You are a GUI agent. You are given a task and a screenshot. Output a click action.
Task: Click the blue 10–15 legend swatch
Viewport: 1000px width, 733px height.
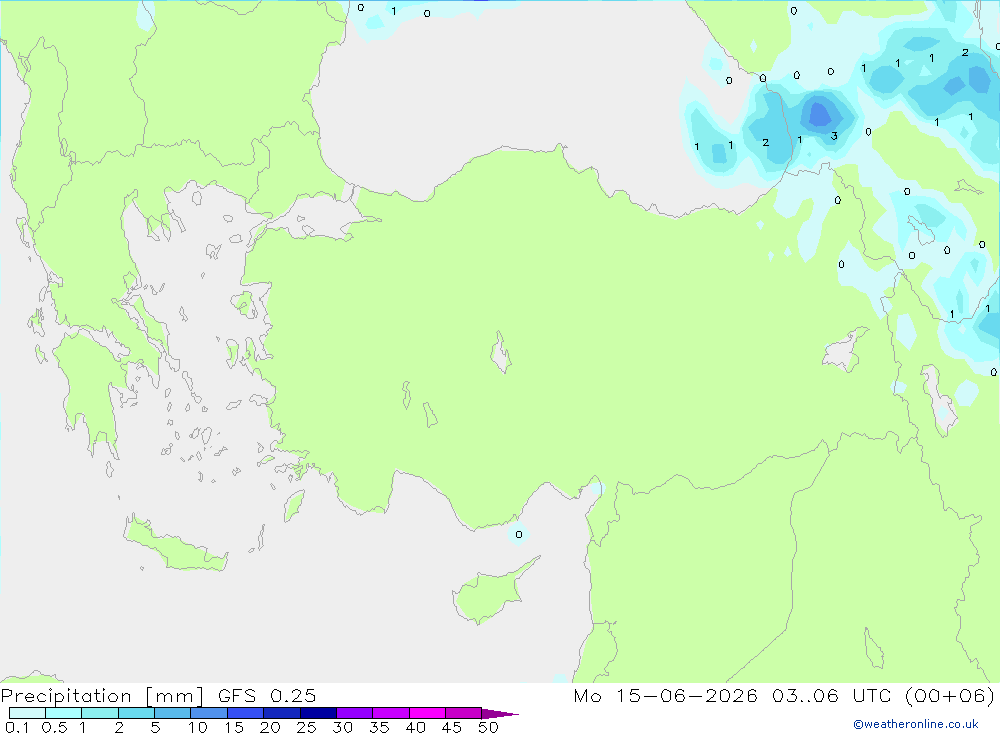pos(209,713)
